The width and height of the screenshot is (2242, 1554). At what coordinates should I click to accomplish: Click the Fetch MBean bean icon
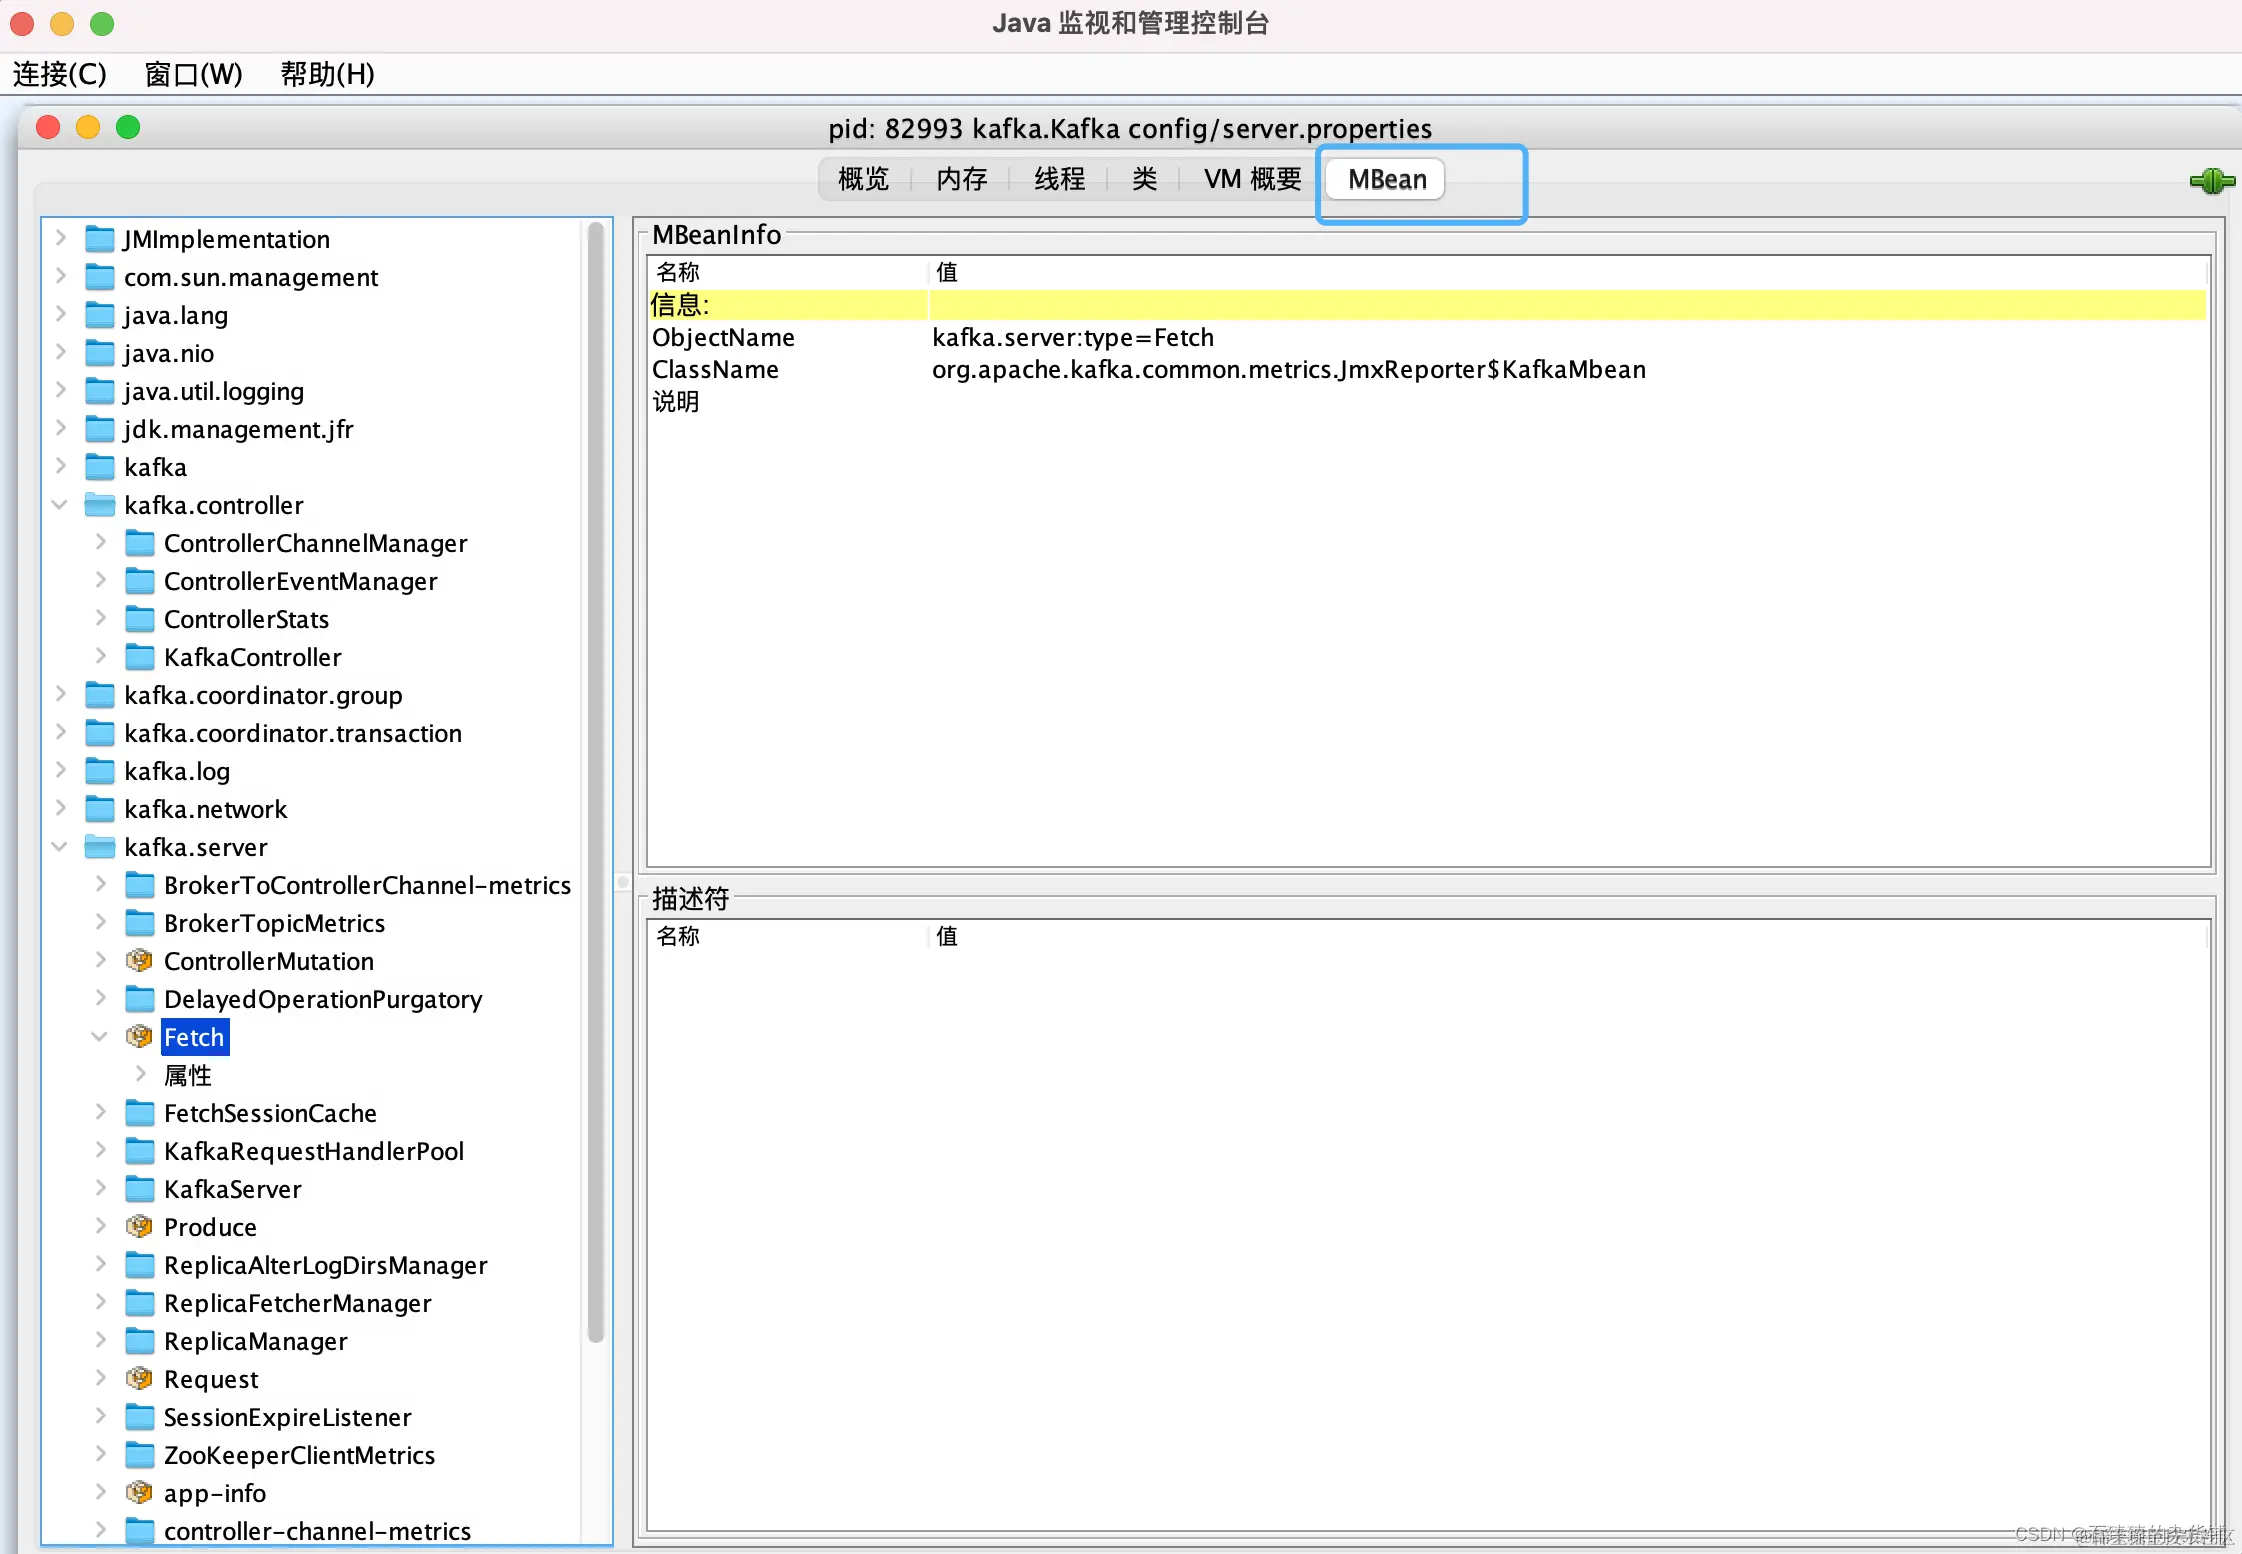pos(139,1037)
